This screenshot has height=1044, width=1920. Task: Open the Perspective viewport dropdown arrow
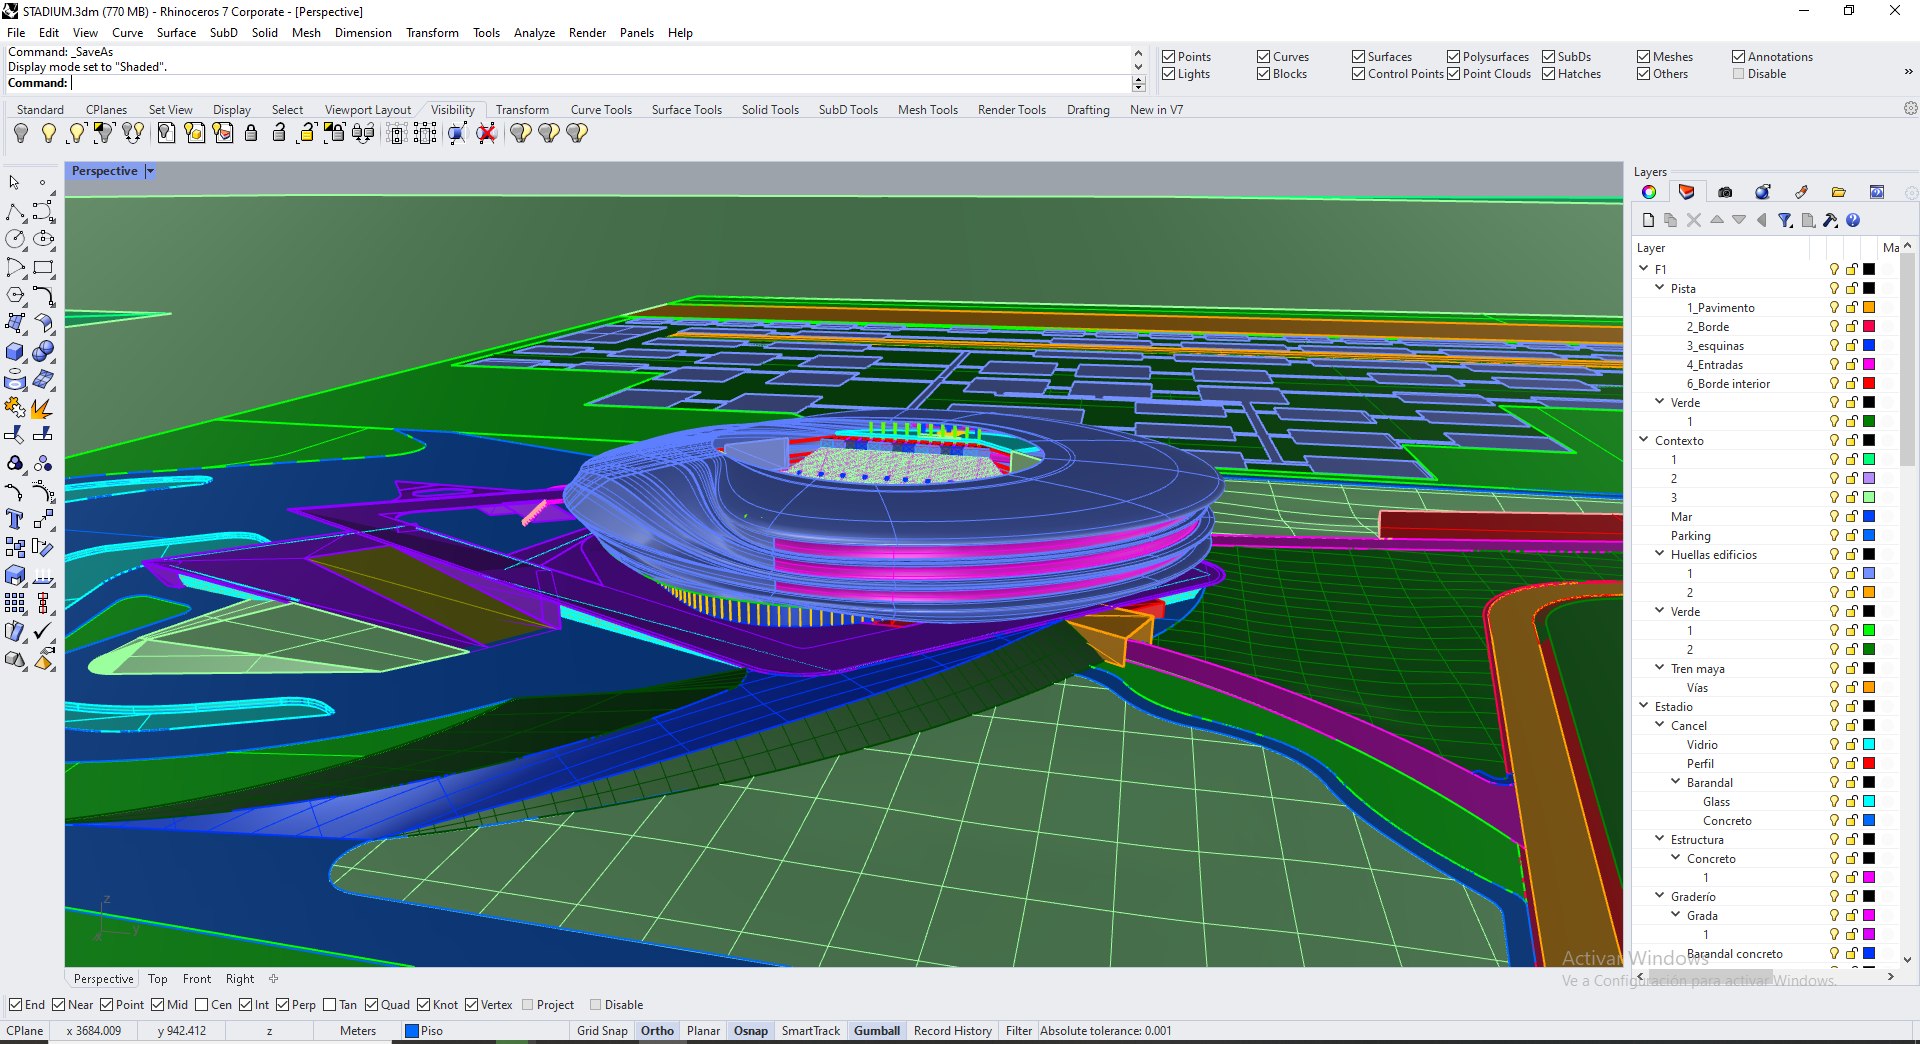click(x=150, y=171)
